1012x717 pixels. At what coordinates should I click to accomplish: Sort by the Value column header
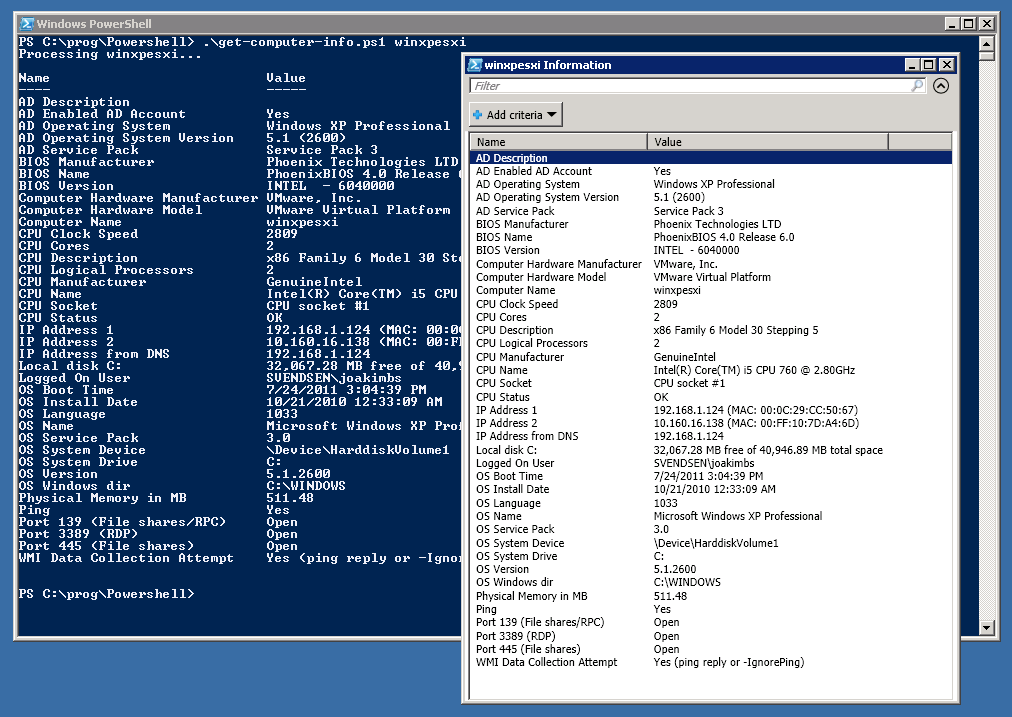(767, 142)
